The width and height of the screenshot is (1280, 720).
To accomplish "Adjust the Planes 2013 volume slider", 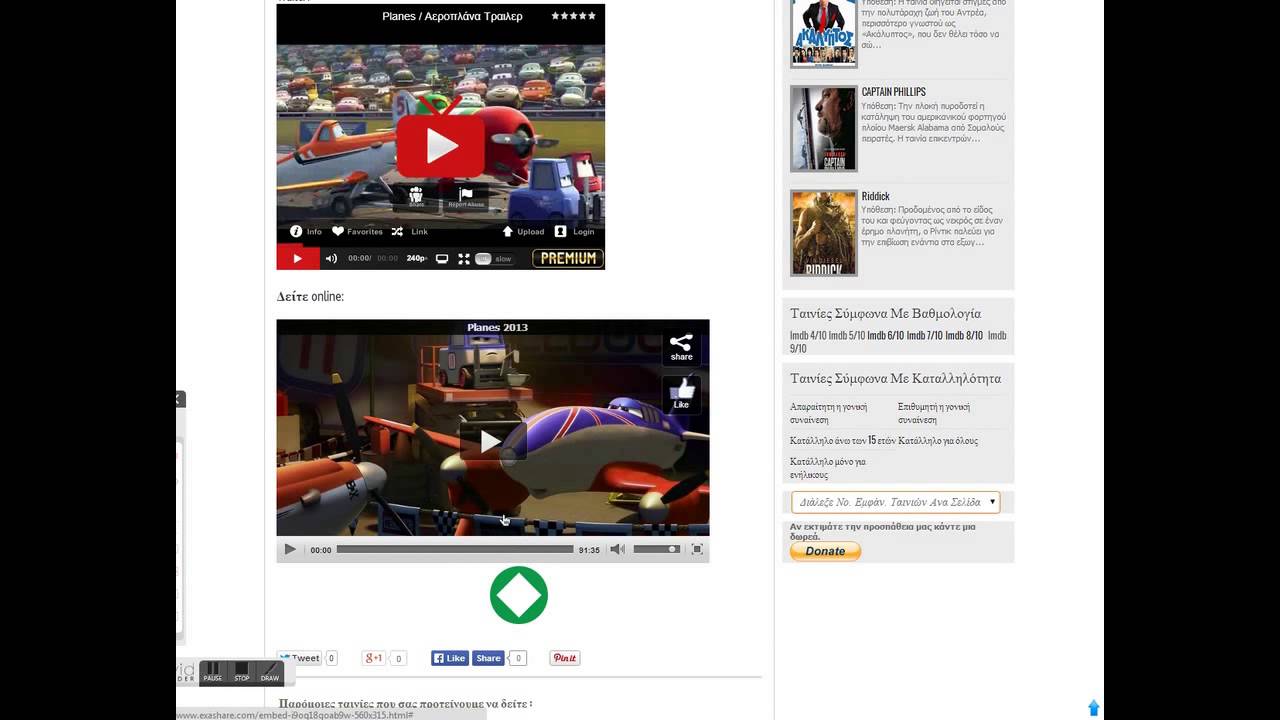I will click(657, 549).
